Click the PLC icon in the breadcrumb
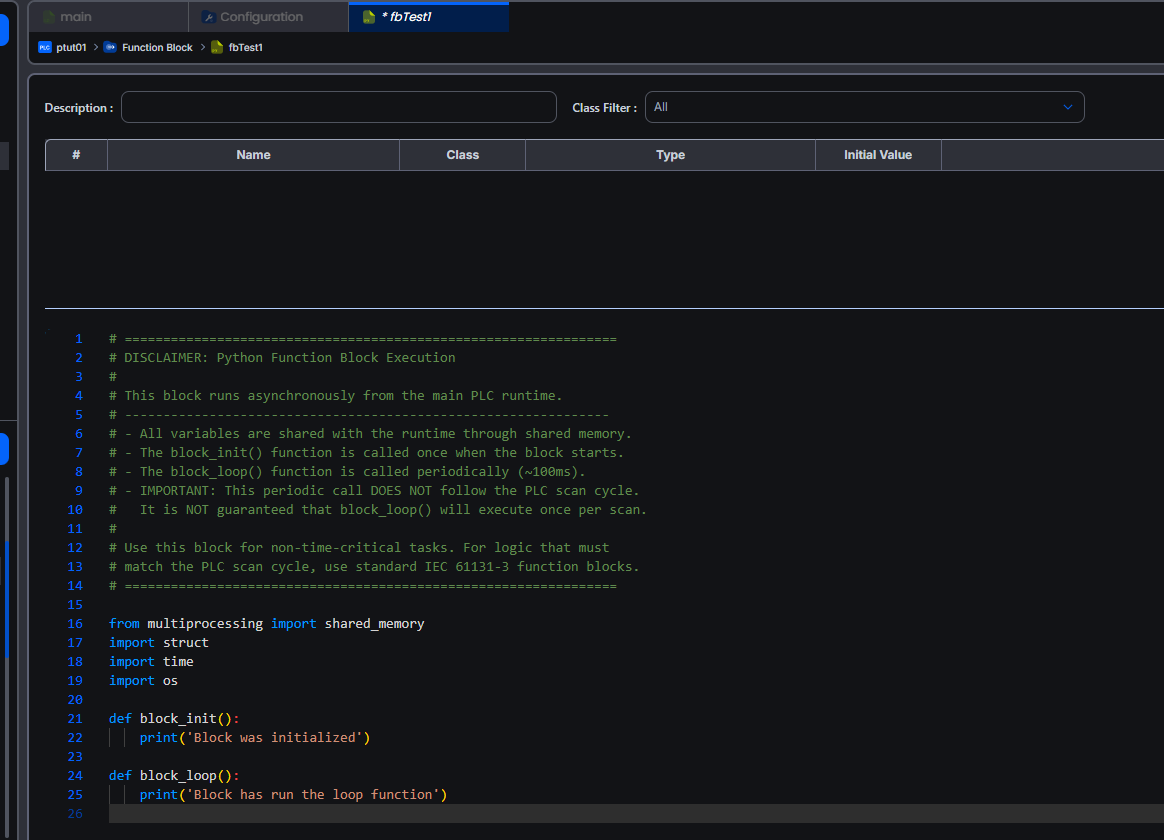Viewport: 1164px width, 840px height. [45, 47]
